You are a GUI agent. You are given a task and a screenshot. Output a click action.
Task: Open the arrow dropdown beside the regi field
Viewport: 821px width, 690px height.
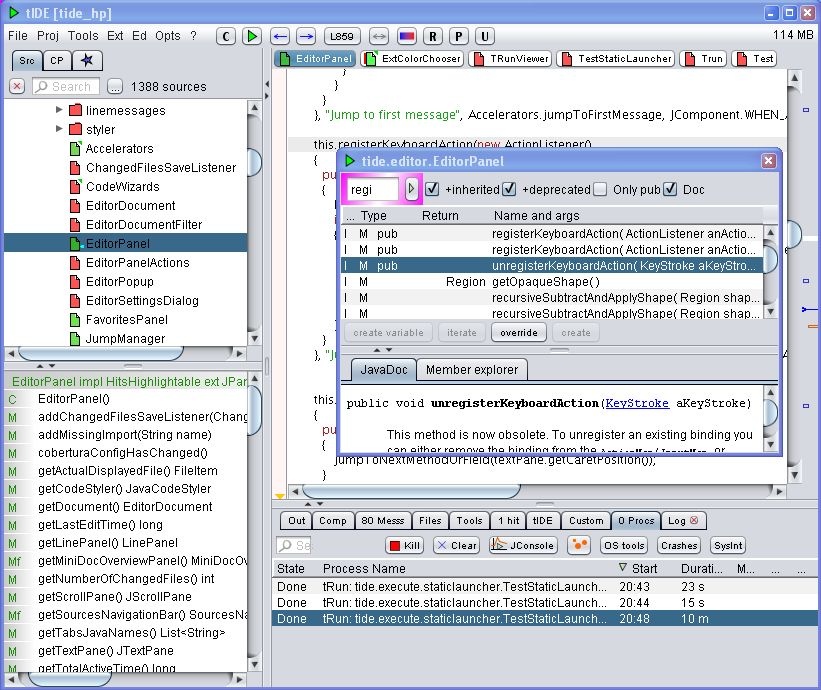[x=411, y=189]
